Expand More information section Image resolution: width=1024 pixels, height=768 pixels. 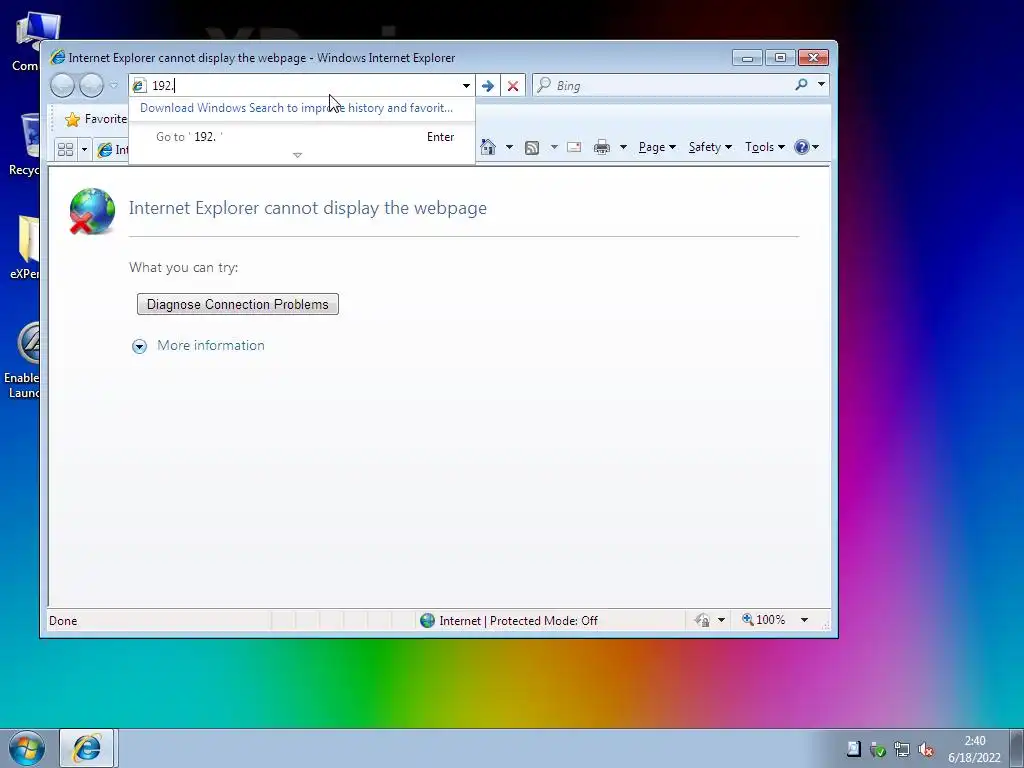pyautogui.click(x=139, y=346)
